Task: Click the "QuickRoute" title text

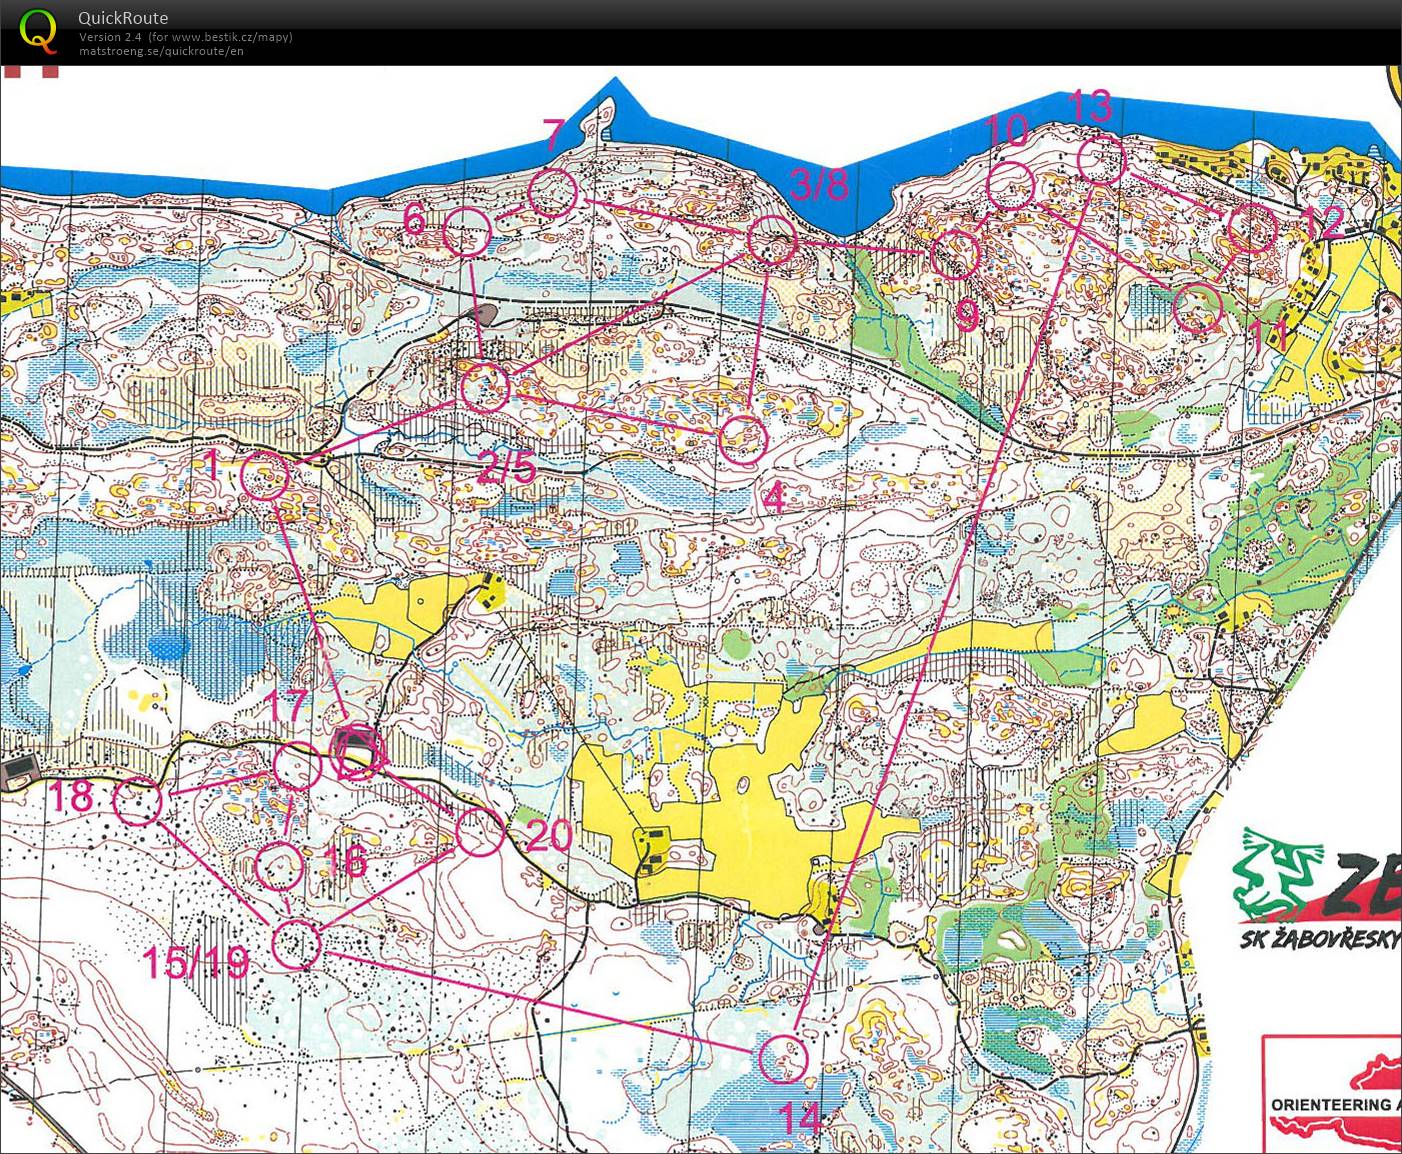Action: click(x=123, y=18)
